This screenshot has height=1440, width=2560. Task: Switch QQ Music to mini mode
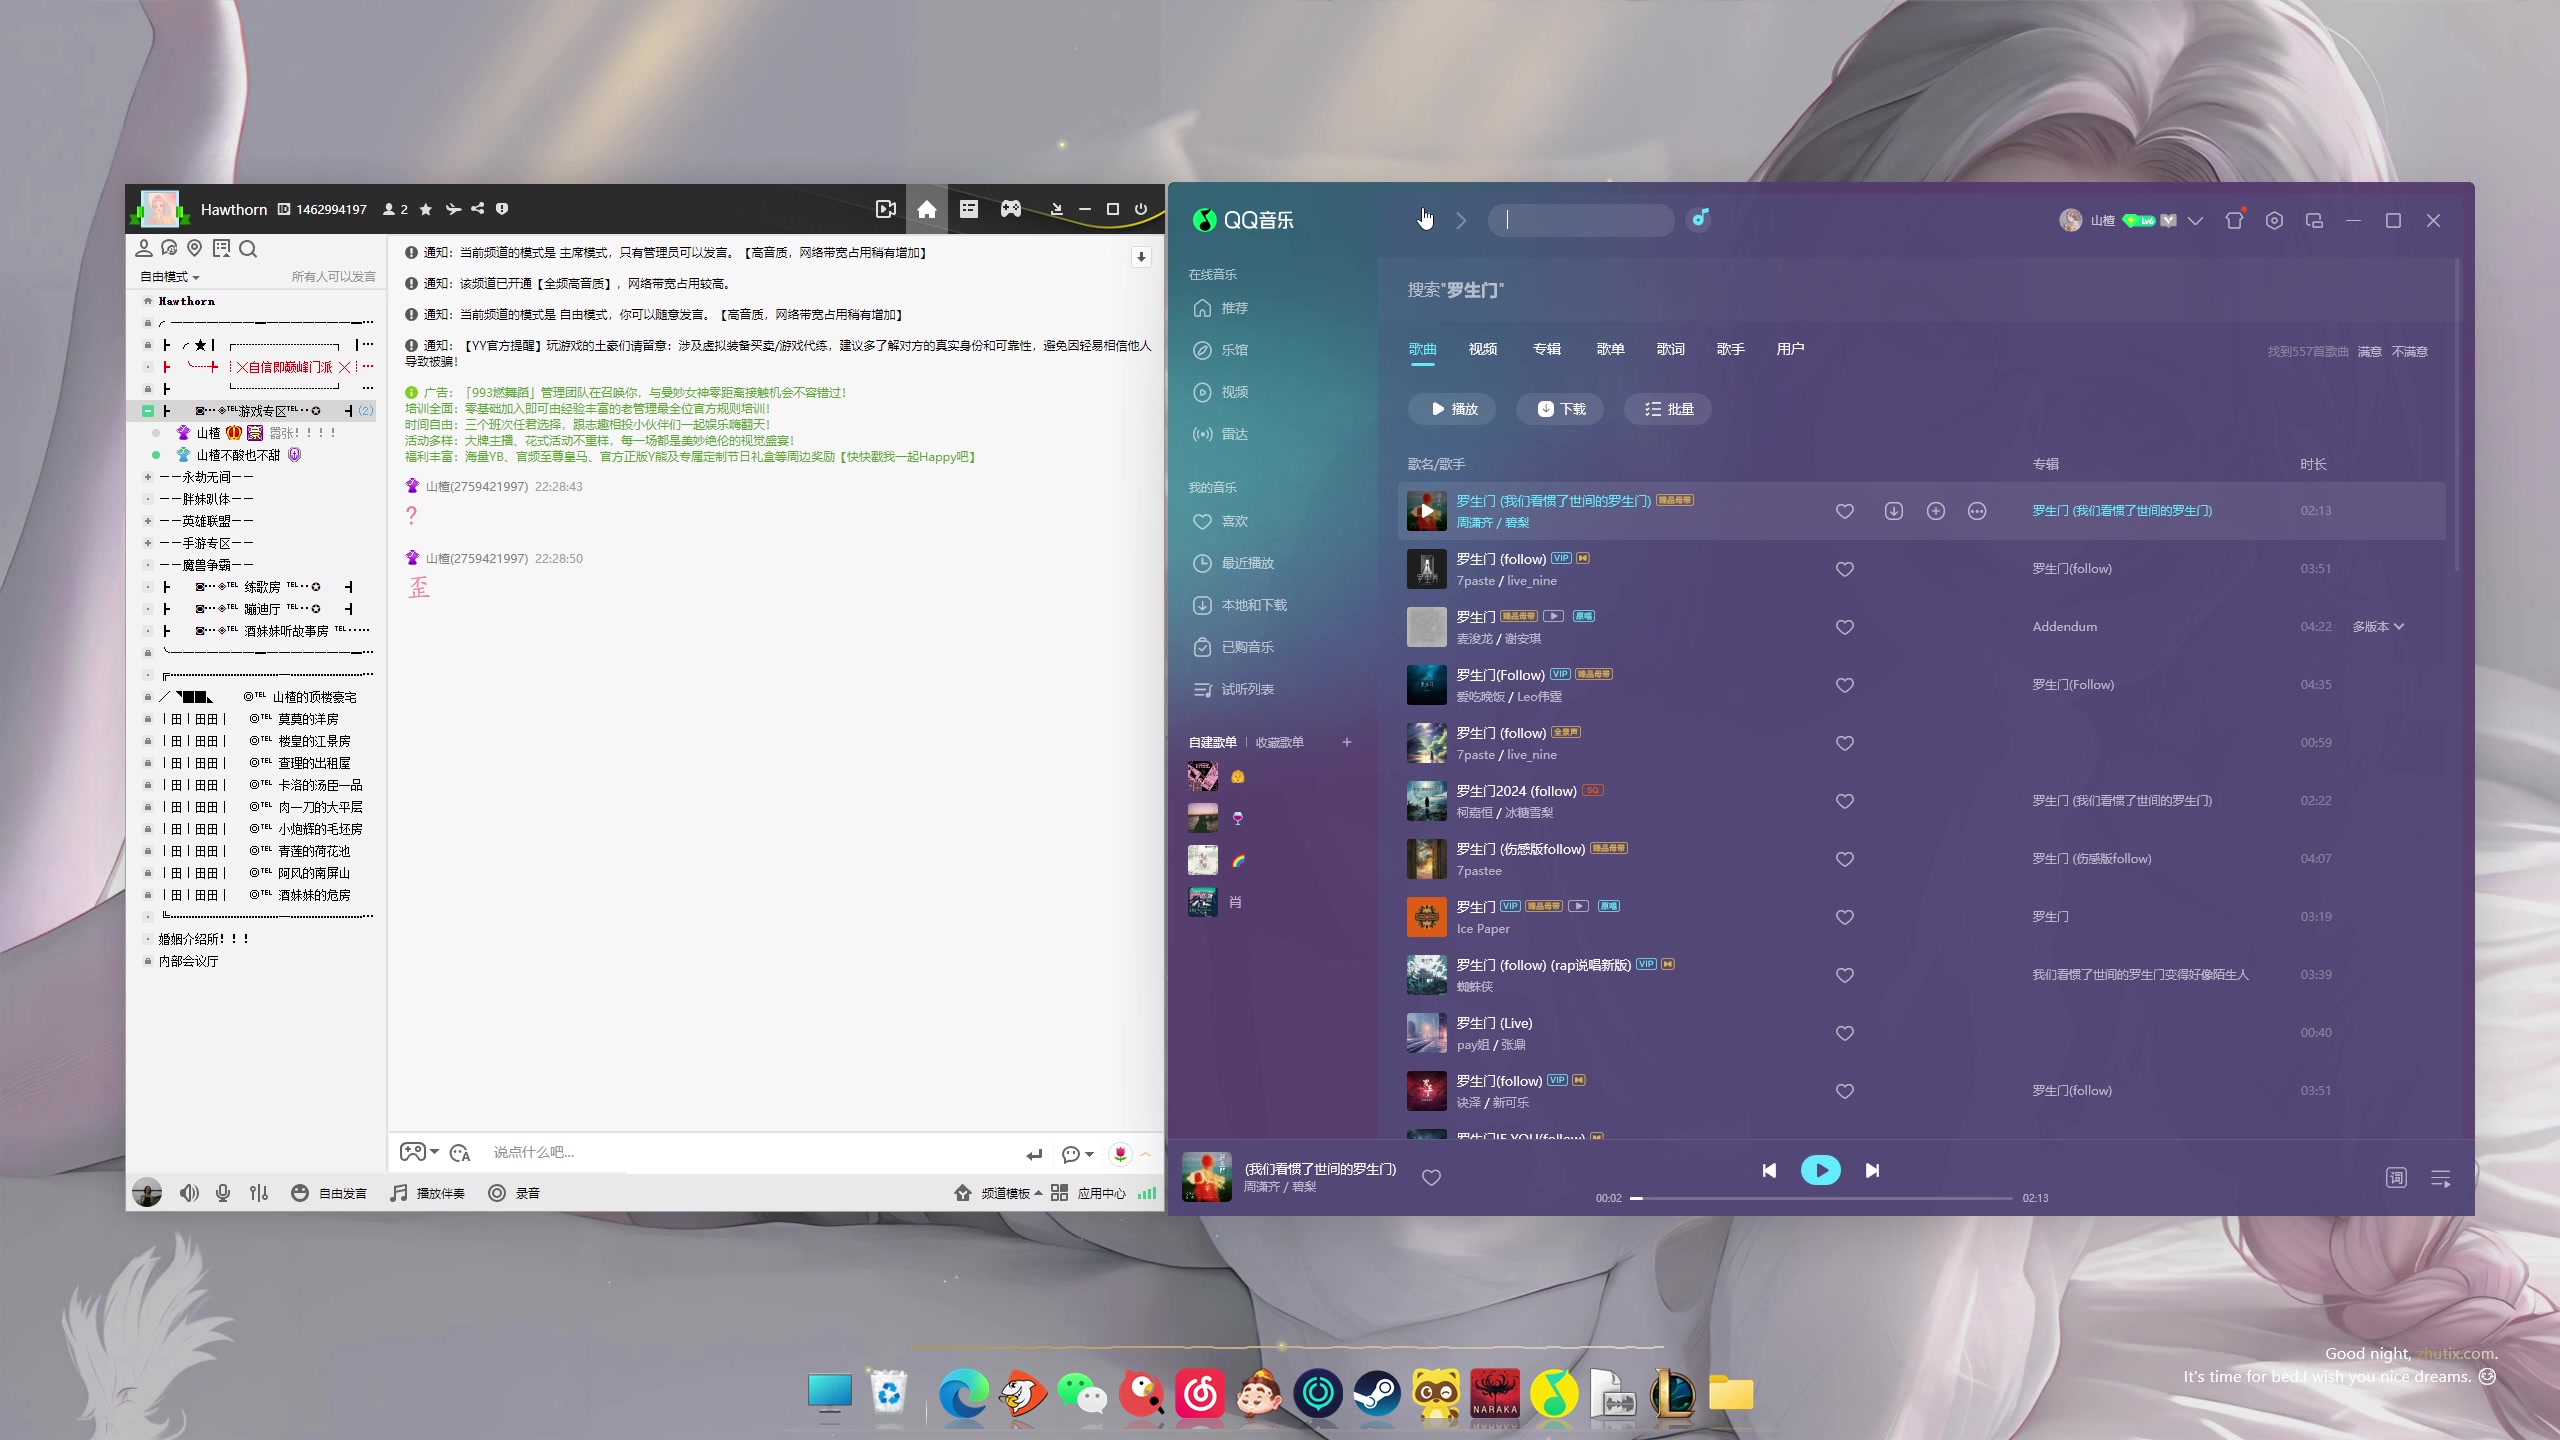2314,220
